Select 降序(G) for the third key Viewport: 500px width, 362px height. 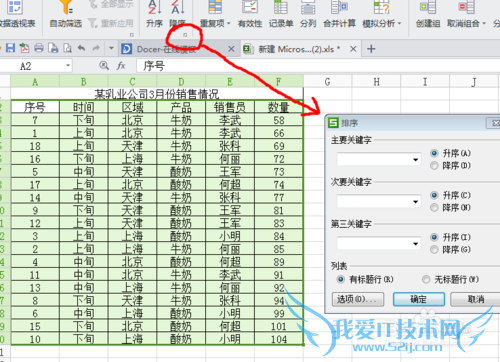434,250
